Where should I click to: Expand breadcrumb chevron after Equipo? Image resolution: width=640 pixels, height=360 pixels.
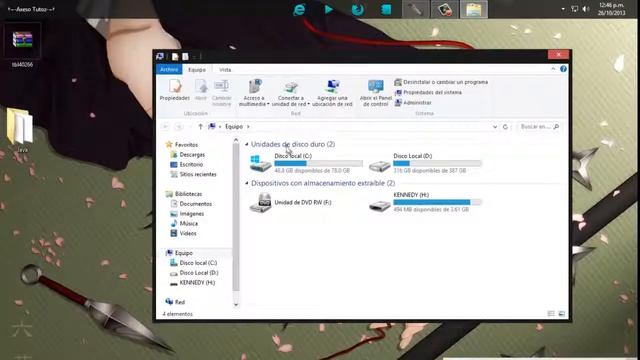[248, 127]
